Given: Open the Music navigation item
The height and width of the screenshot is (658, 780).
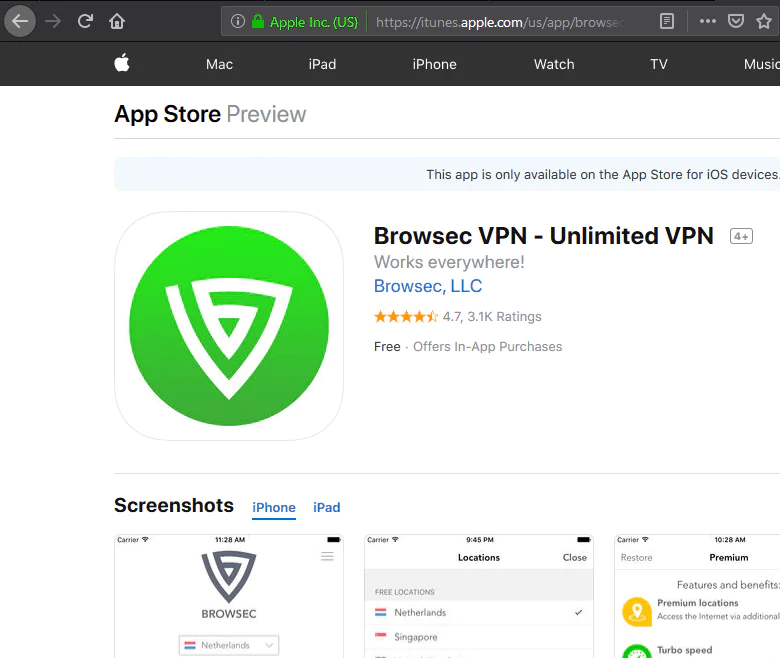Looking at the screenshot, I should click(x=761, y=64).
